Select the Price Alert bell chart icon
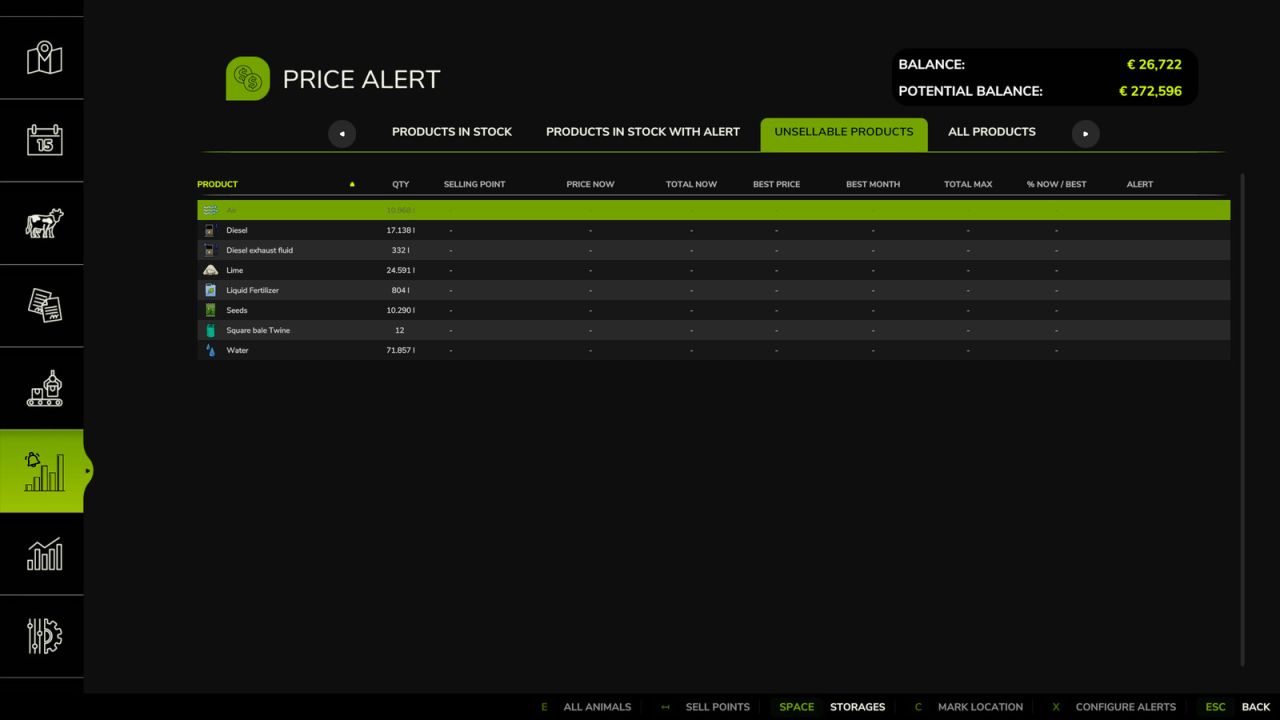Viewport: 1280px width, 720px height. click(42, 471)
